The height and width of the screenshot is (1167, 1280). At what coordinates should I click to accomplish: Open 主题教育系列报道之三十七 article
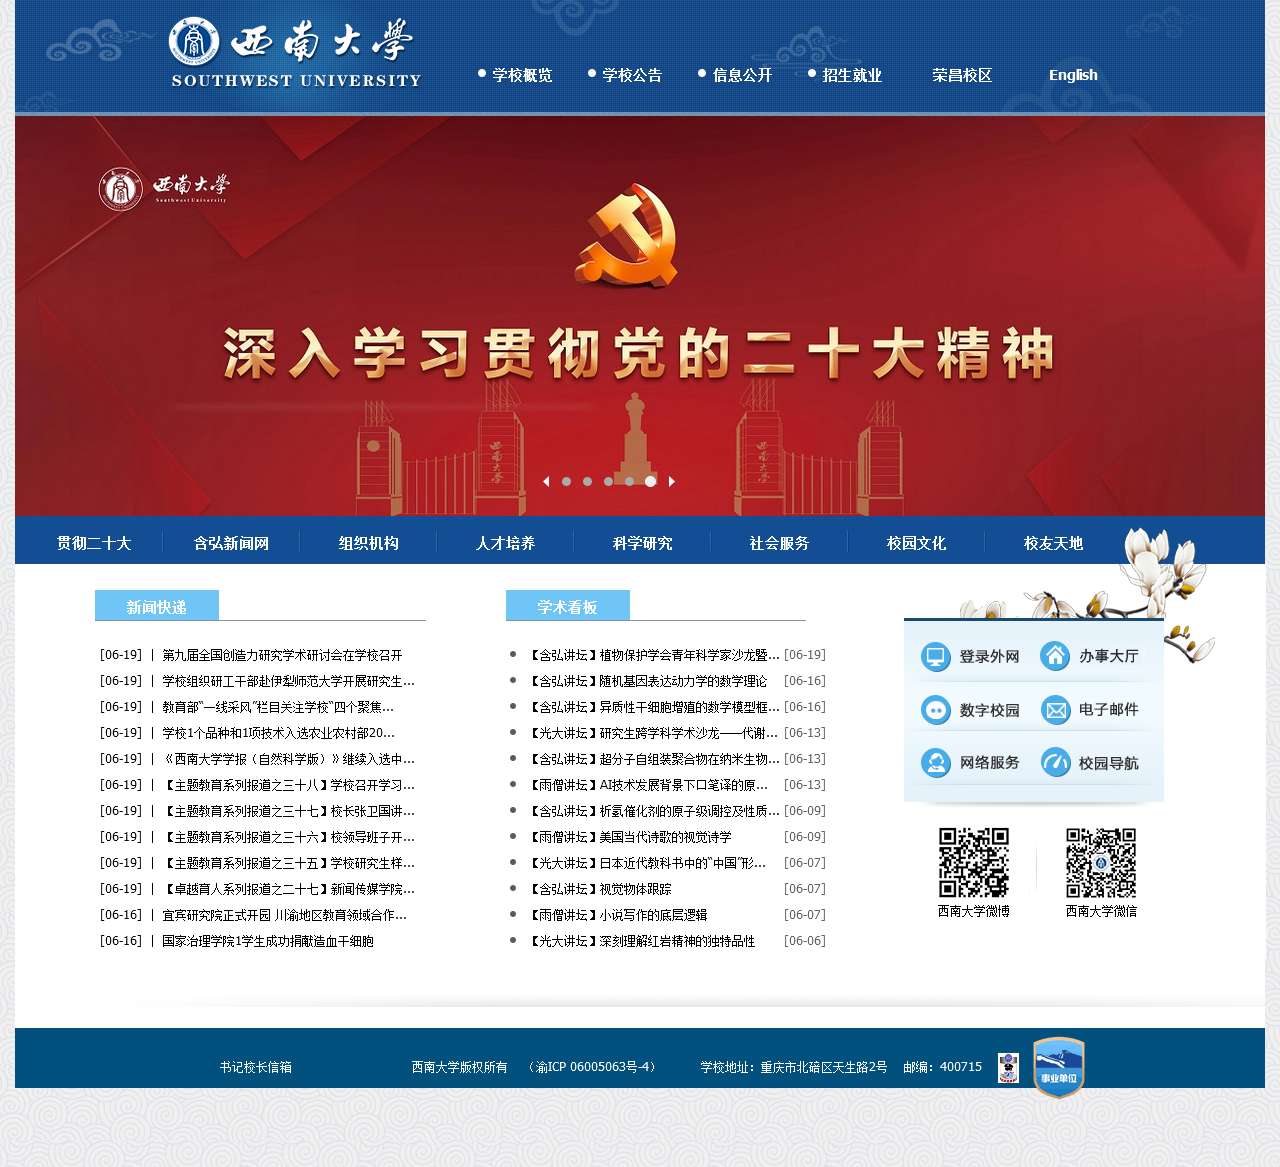click(x=288, y=811)
